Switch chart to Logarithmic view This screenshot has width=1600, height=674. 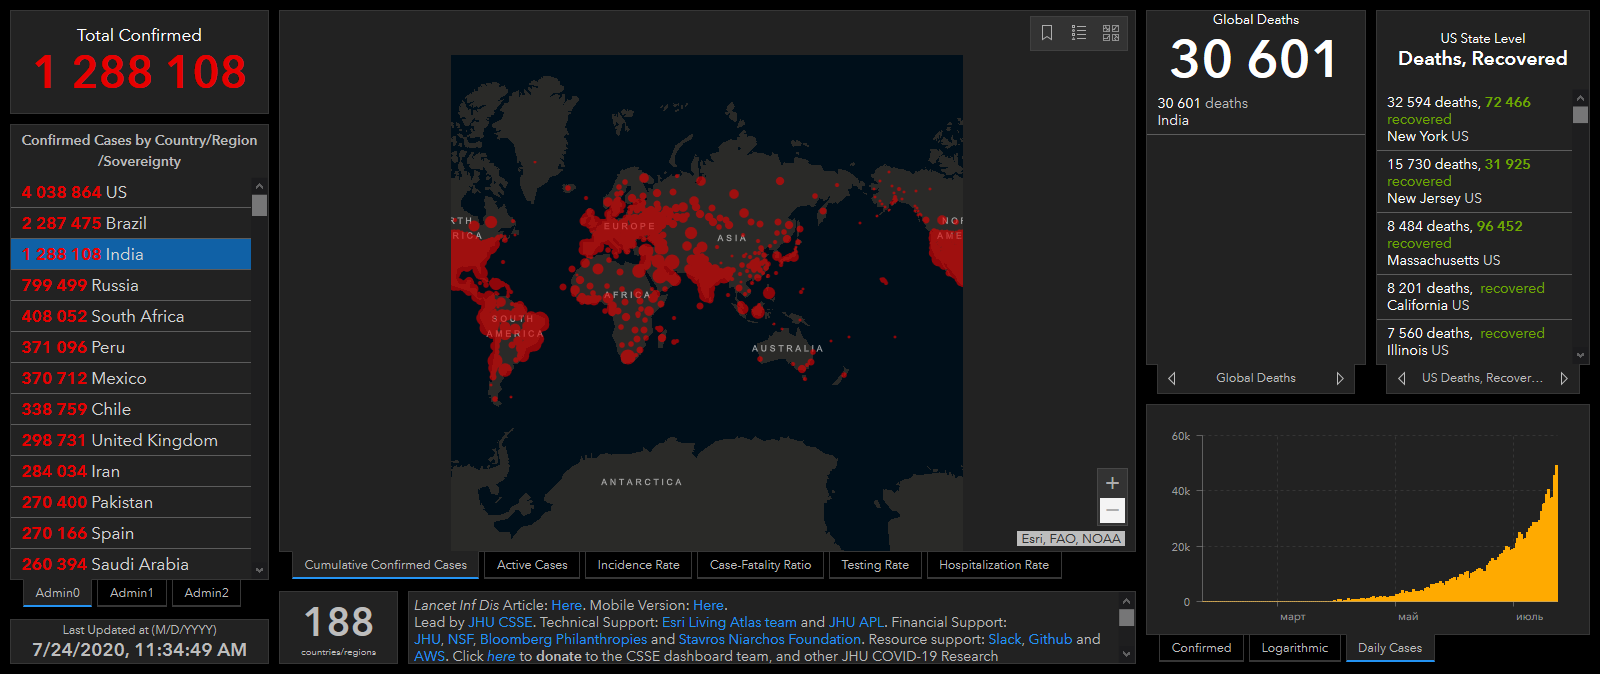pyautogui.click(x=1295, y=648)
